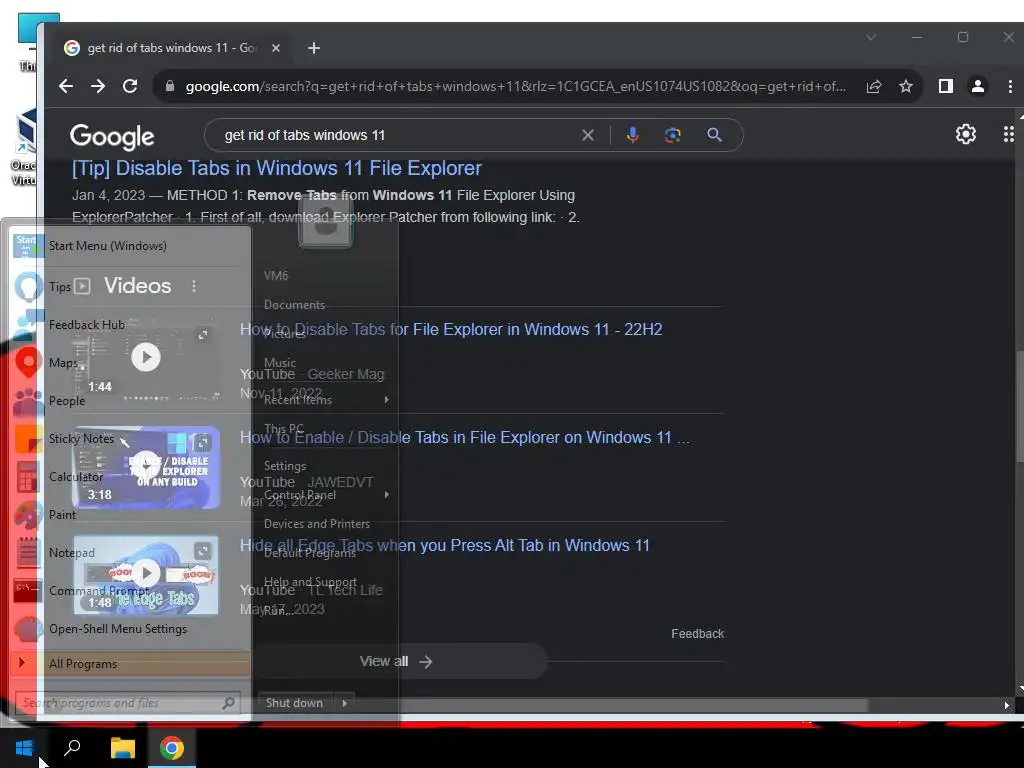Open File Explorer from taskbar
The image size is (1024, 768).
[122, 748]
